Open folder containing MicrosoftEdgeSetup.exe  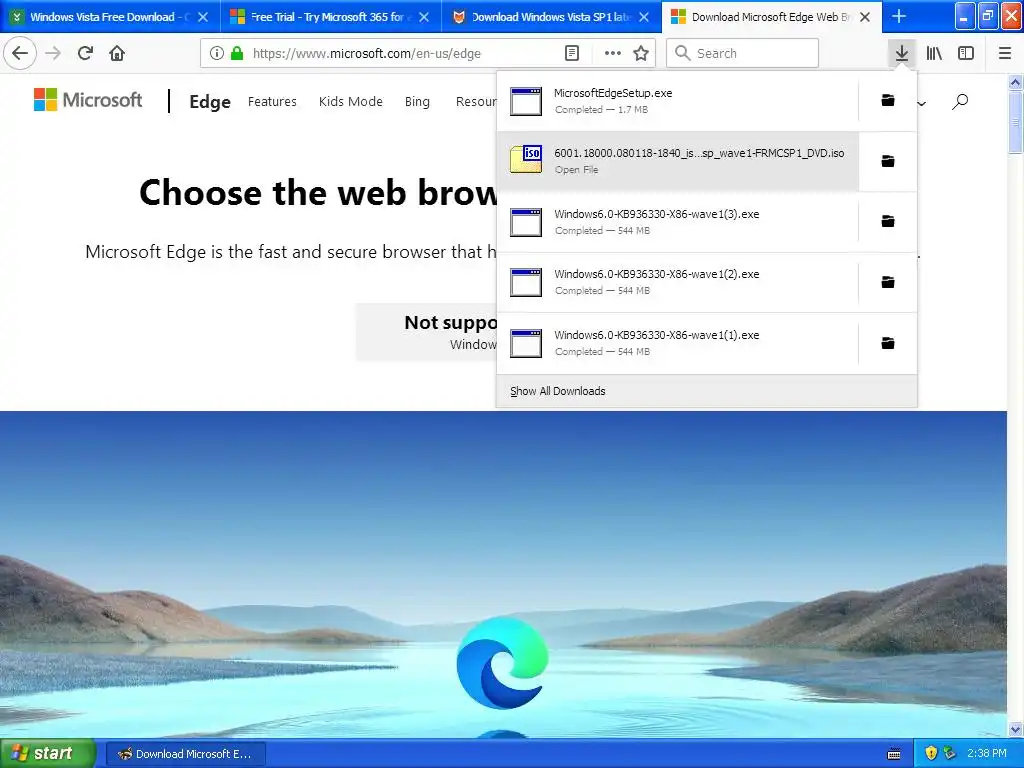pos(888,101)
